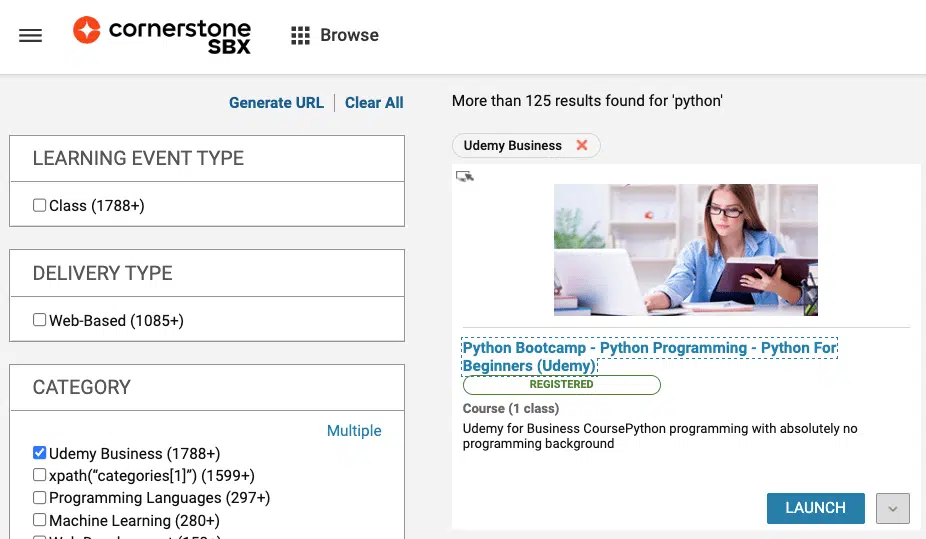Screen dimensions: 926x539
Task: Click the Clear All link
Action: (374, 103)
